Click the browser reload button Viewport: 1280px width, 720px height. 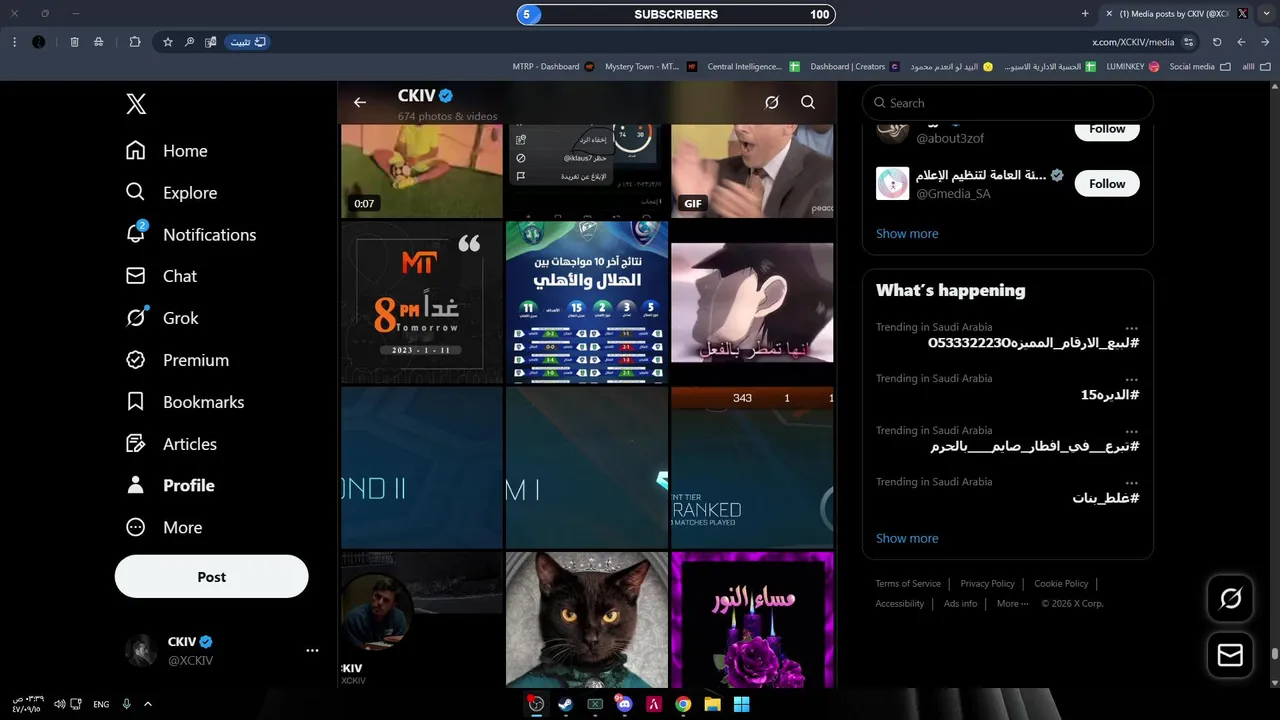(x=1217, y=42)
